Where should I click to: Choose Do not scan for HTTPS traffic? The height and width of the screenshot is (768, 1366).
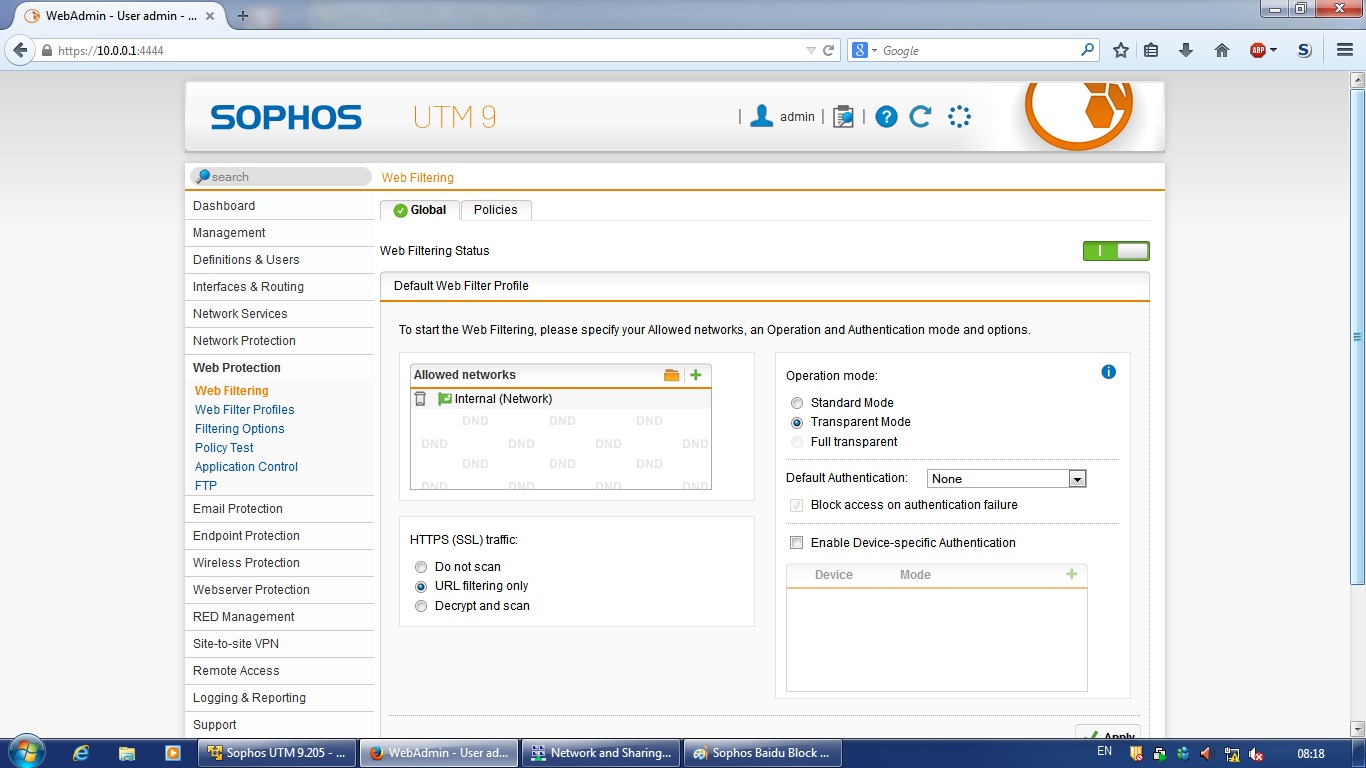pyautogui.click(x=421, y=567)
